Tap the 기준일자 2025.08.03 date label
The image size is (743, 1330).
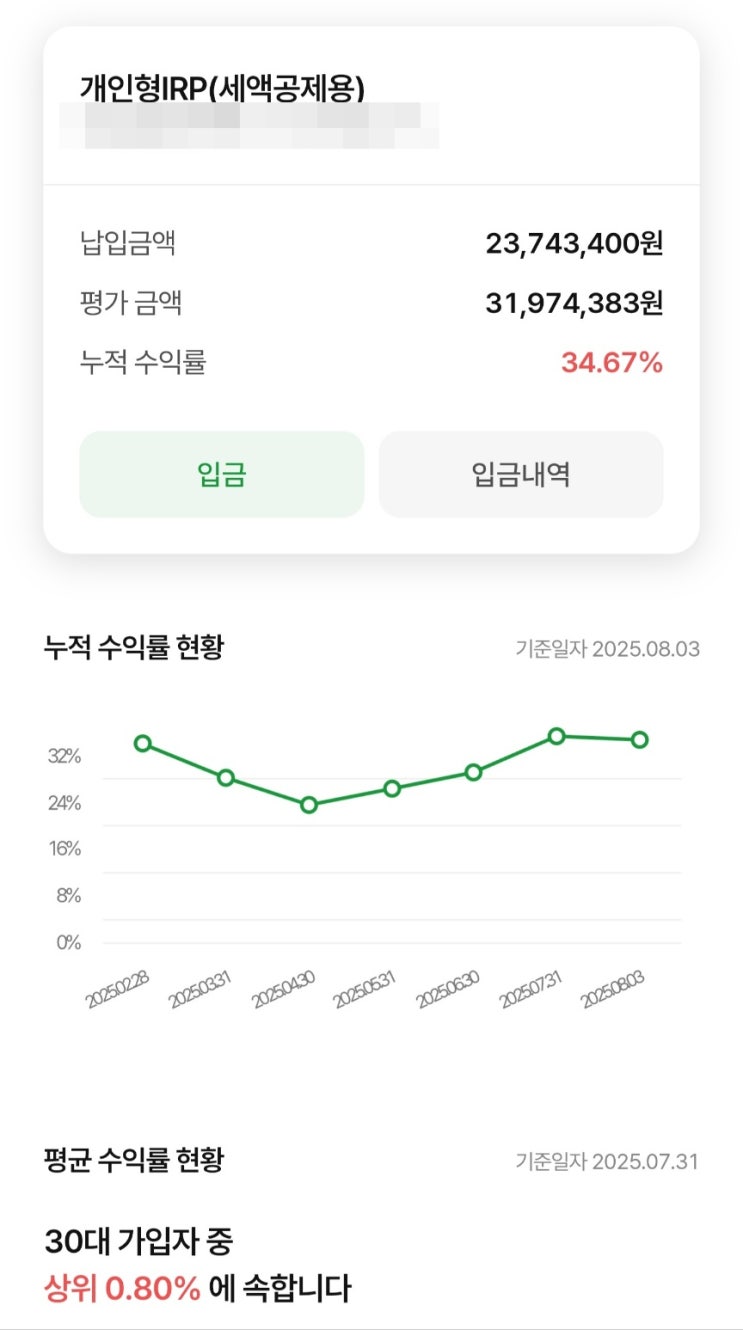click(607, 649)
